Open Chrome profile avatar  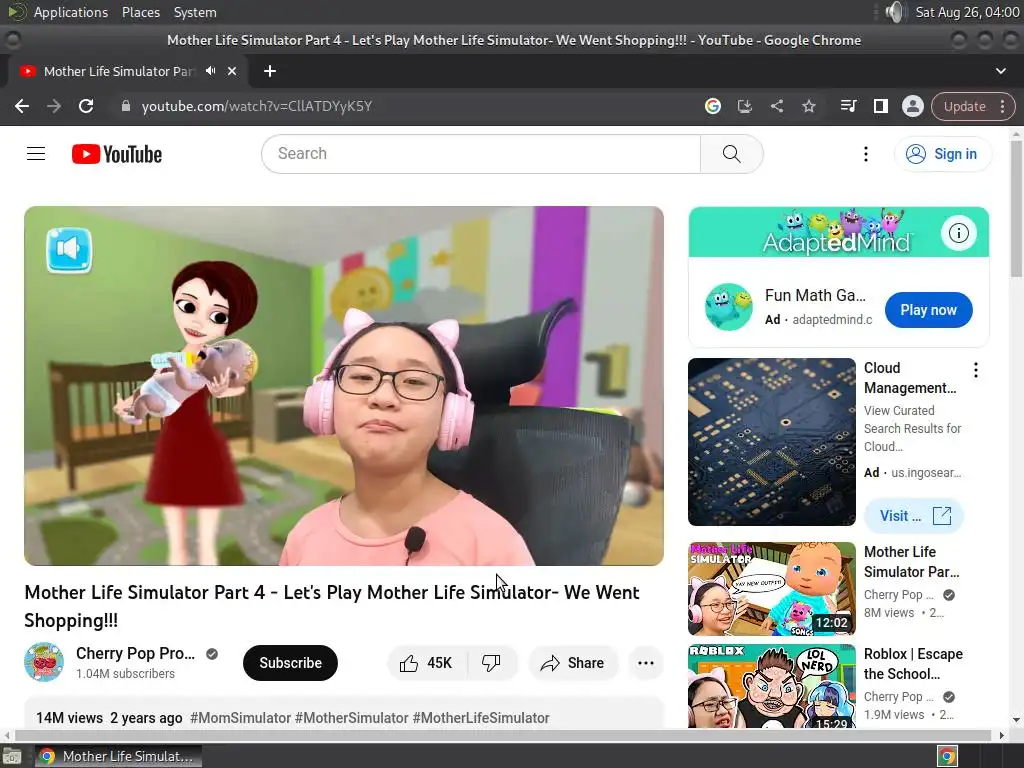912,106
